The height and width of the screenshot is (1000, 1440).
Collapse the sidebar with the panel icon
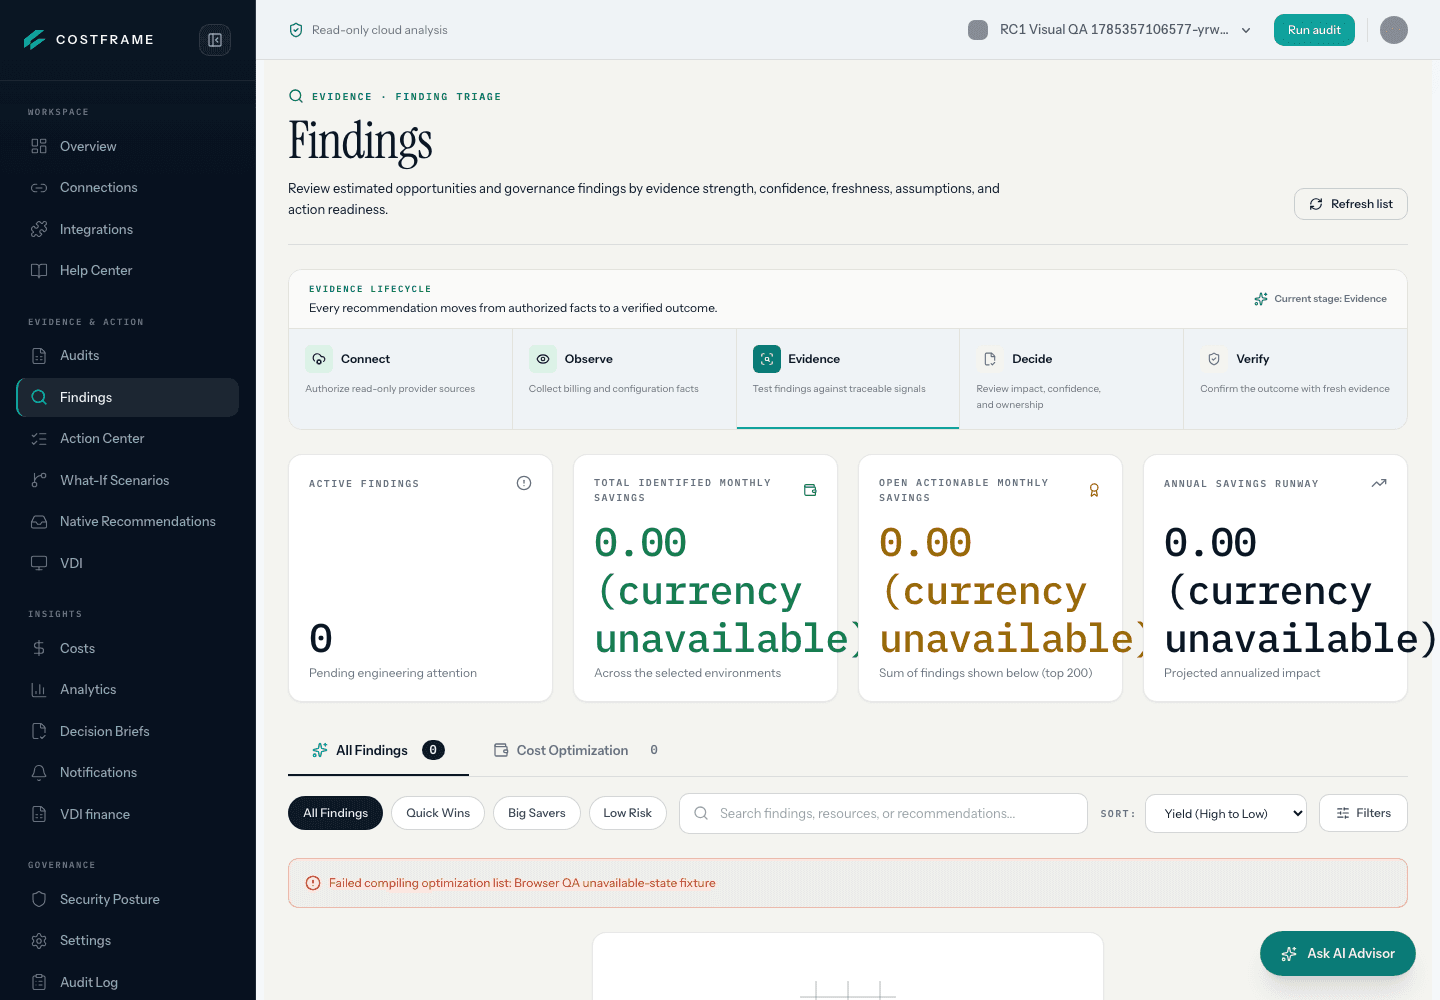pyautogui.click(x=215, y=40)
